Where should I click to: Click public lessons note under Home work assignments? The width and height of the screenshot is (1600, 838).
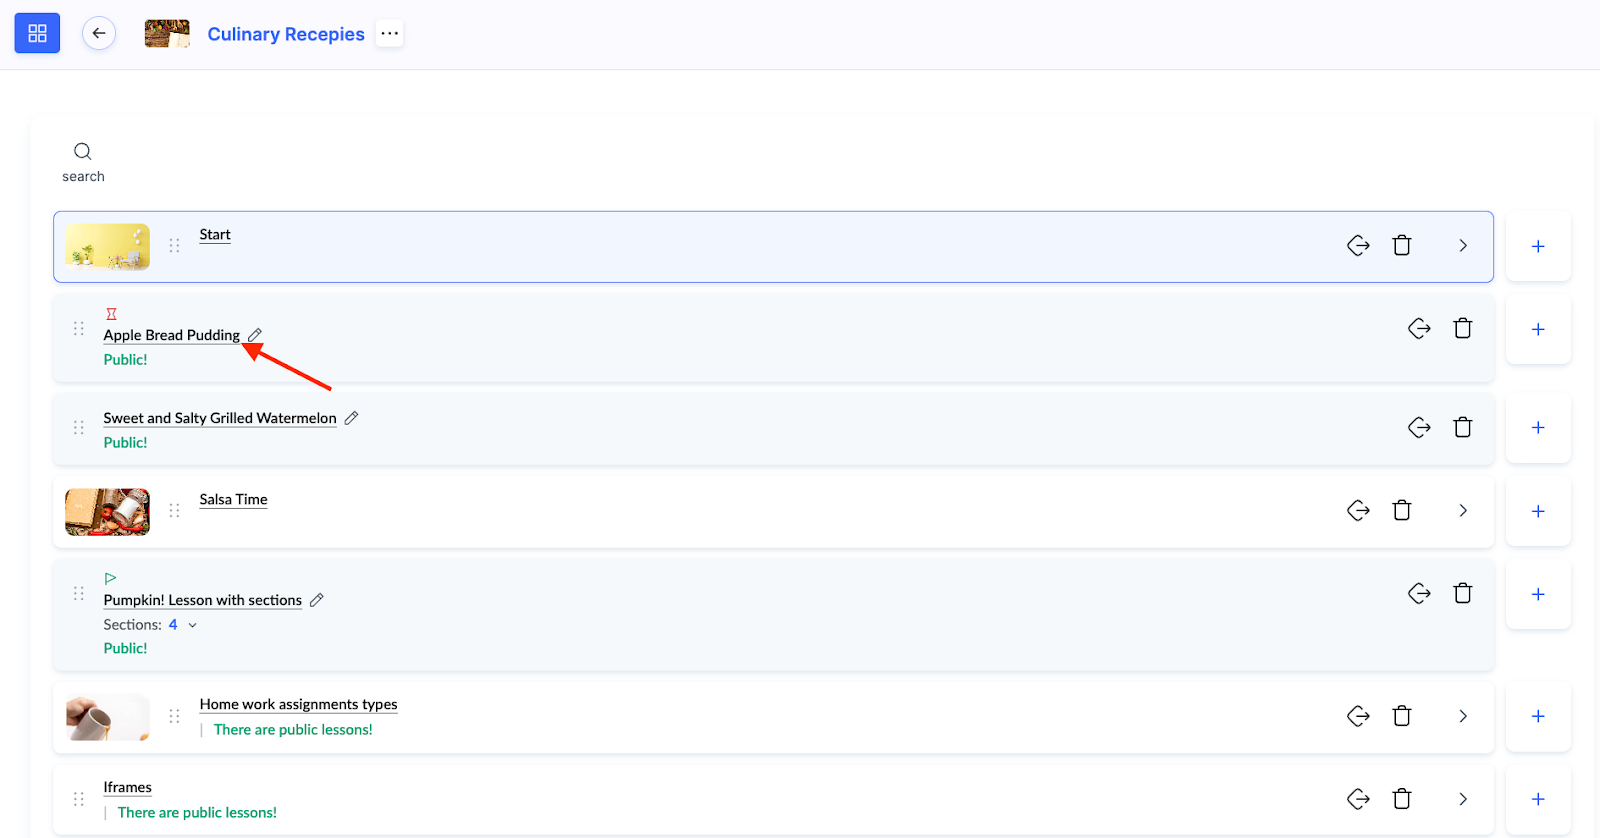coord(293,730)
